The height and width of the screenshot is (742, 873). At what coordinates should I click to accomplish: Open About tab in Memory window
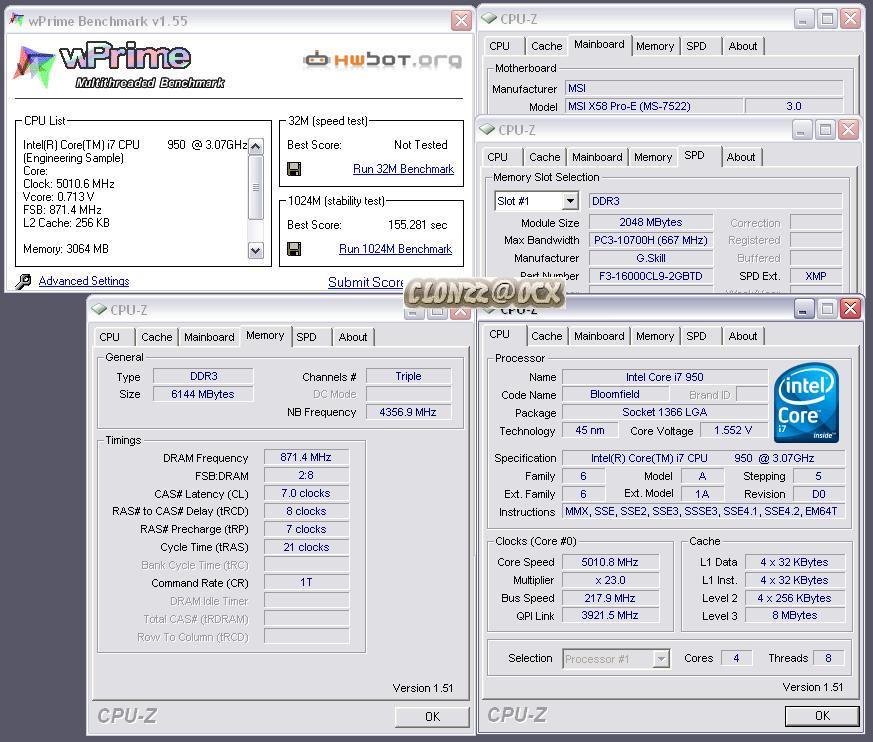[352, 337]
